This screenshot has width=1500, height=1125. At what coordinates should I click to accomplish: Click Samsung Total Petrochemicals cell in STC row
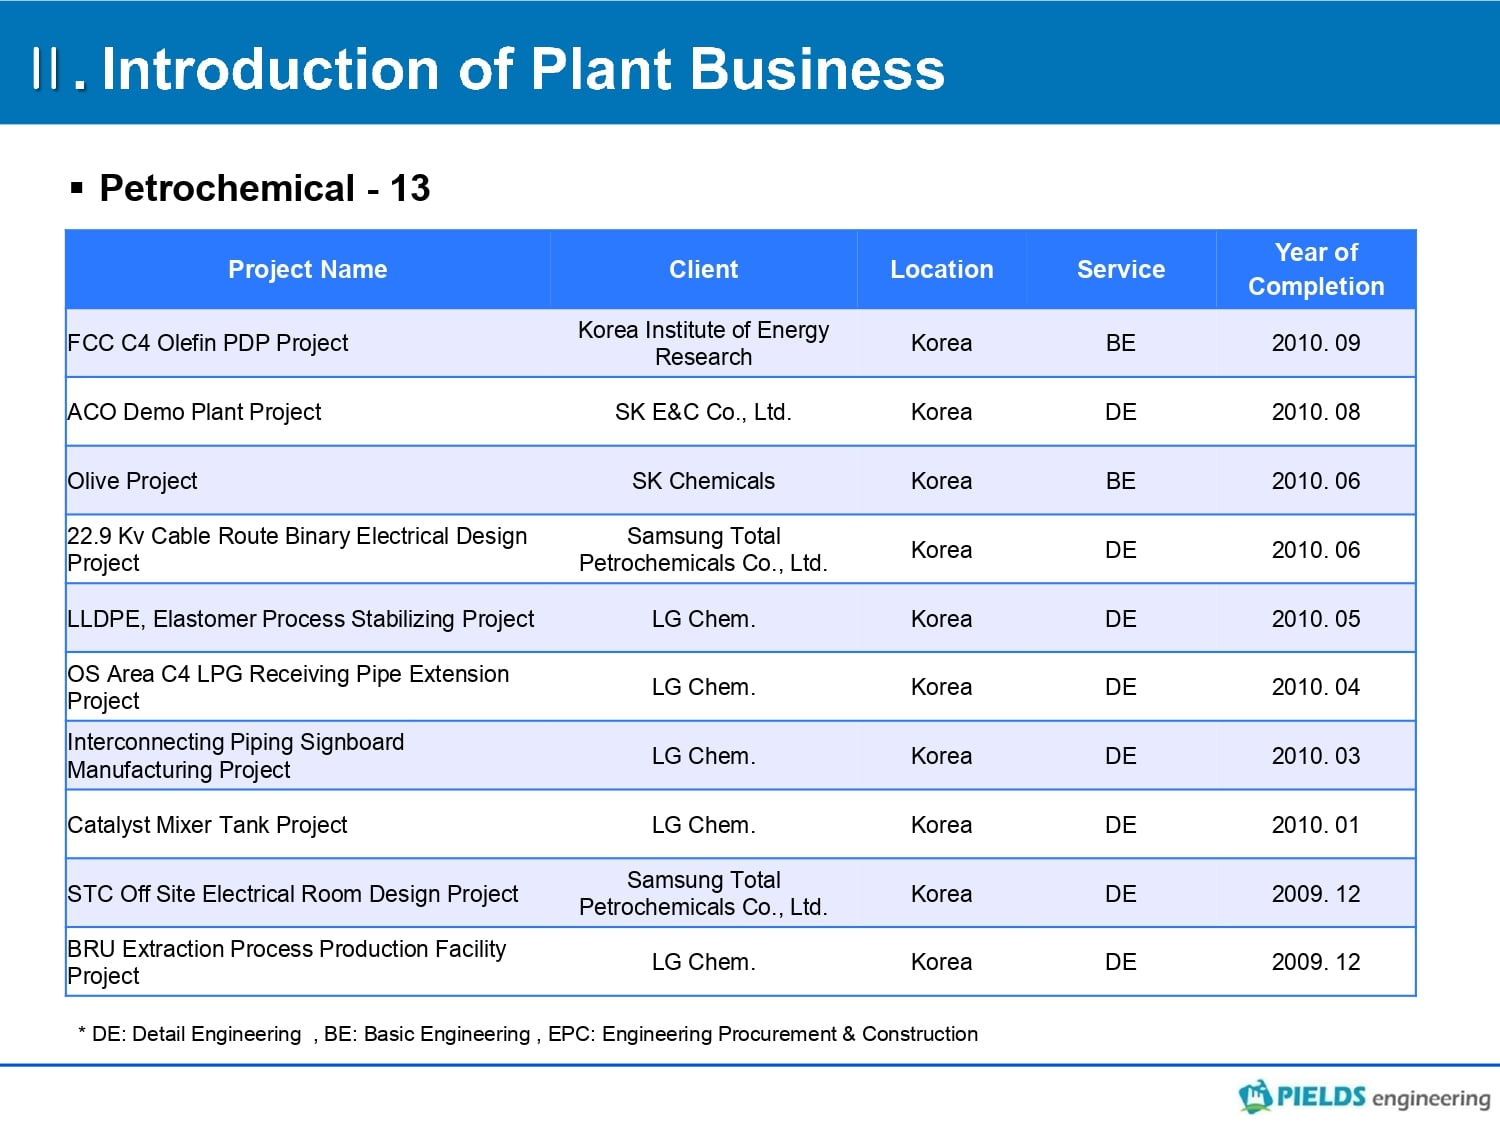(x=703, y=893)
